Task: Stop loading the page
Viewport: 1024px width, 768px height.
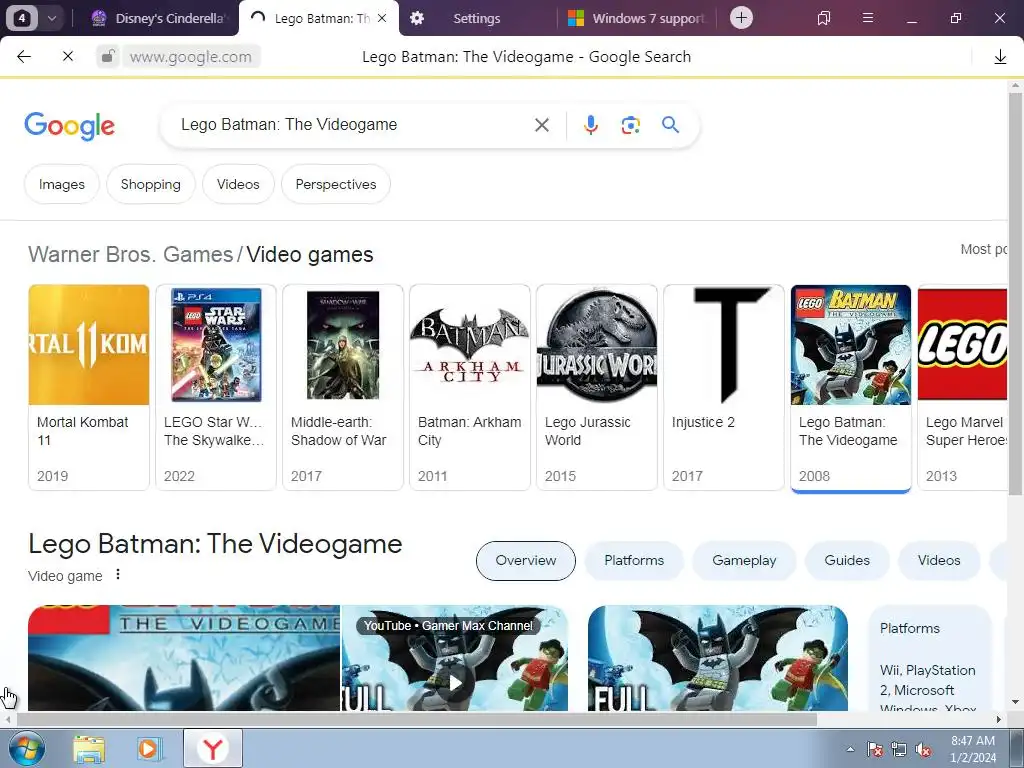Action: [x=68, y=57]
